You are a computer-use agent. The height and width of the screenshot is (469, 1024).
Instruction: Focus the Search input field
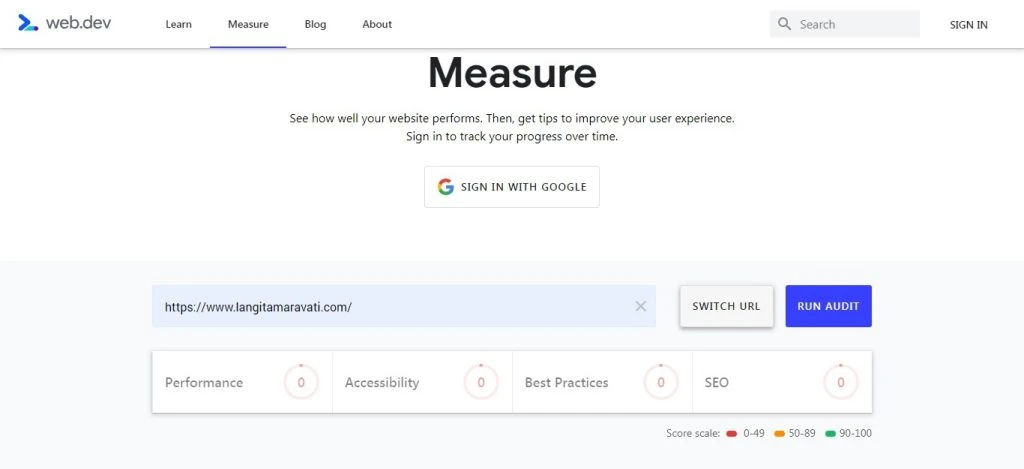[x=844, y=24]
